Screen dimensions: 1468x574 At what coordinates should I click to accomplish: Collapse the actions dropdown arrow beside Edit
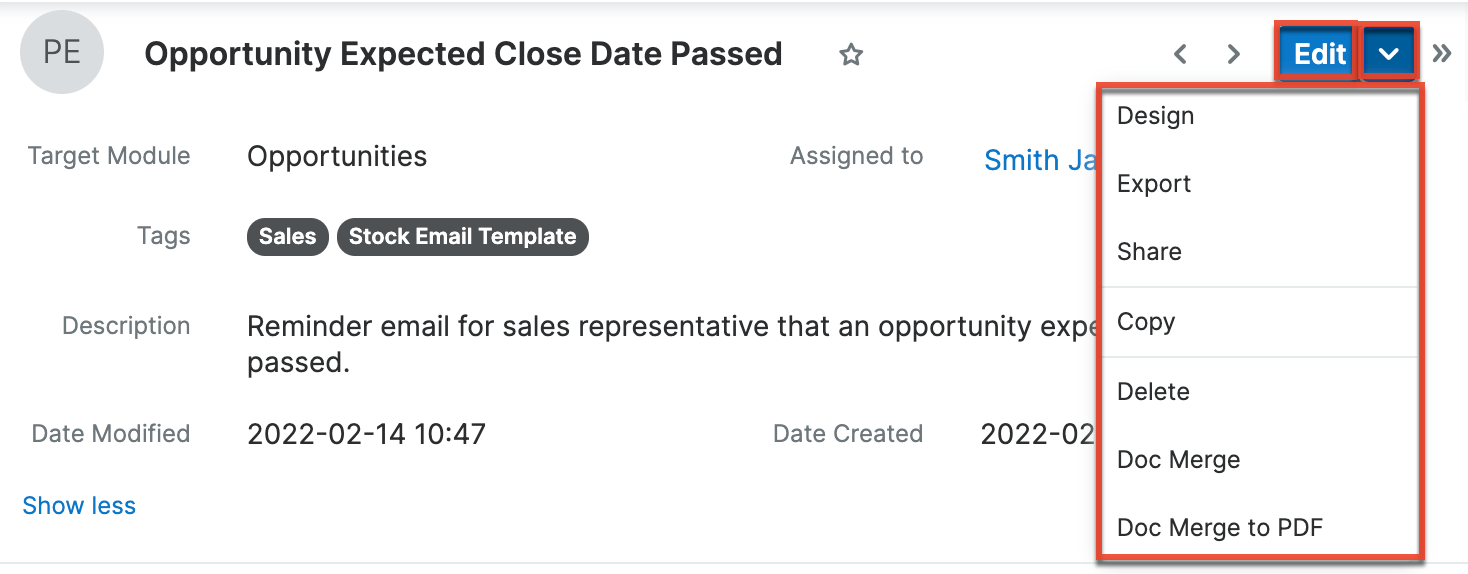click(1388, 54)
